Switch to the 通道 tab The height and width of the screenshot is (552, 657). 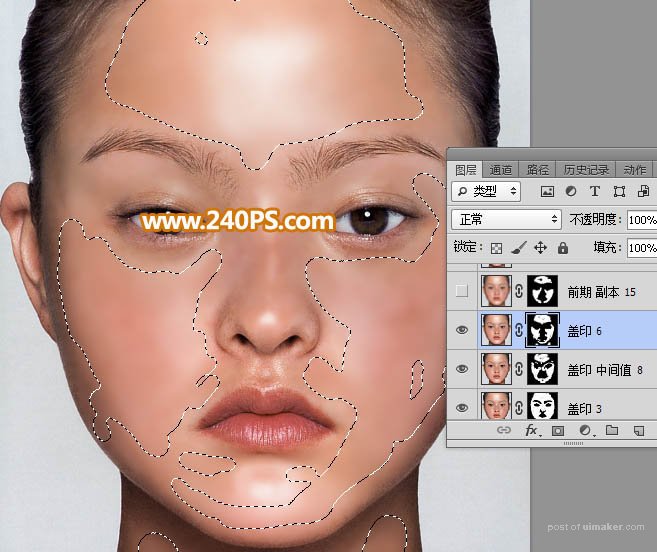click(501, 170)
